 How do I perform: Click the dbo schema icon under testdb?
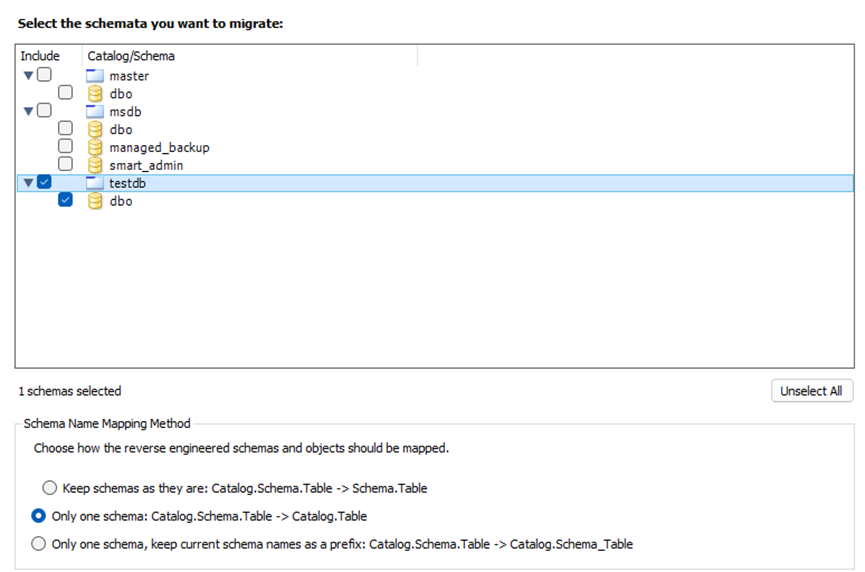click(95, 202)
